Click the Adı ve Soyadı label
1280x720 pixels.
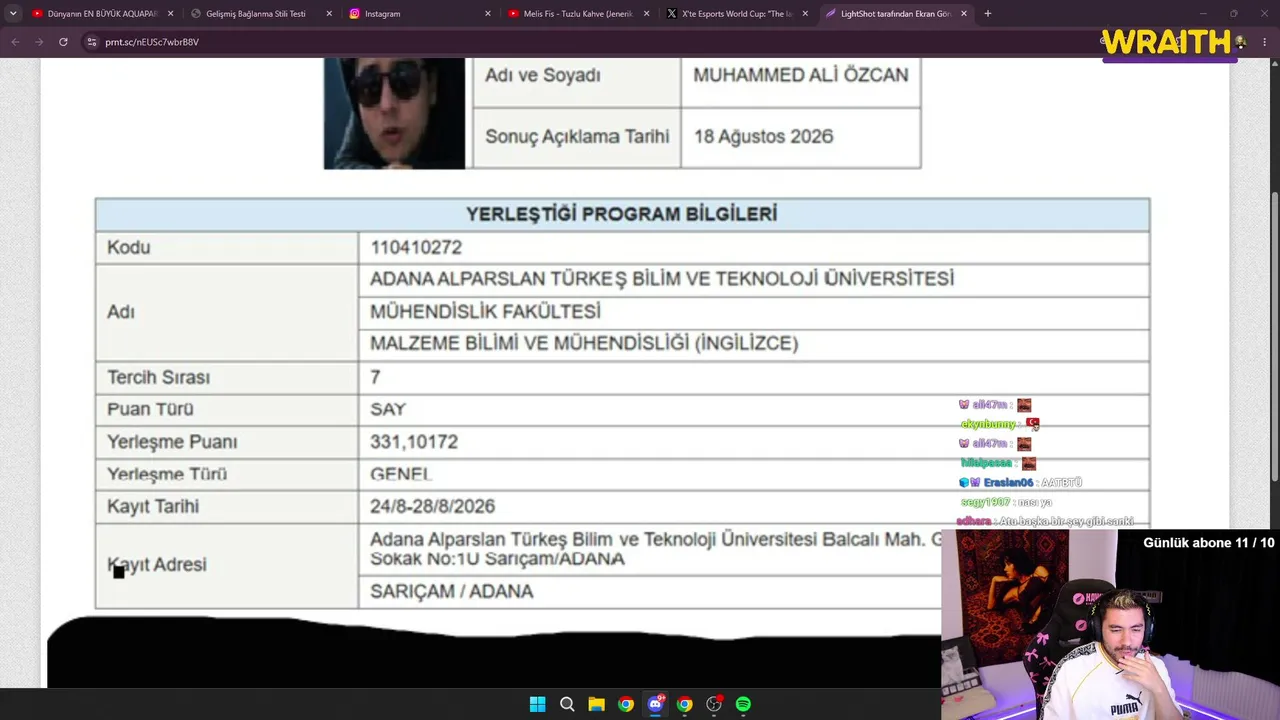pyautogui.click(x=543, y=75)
